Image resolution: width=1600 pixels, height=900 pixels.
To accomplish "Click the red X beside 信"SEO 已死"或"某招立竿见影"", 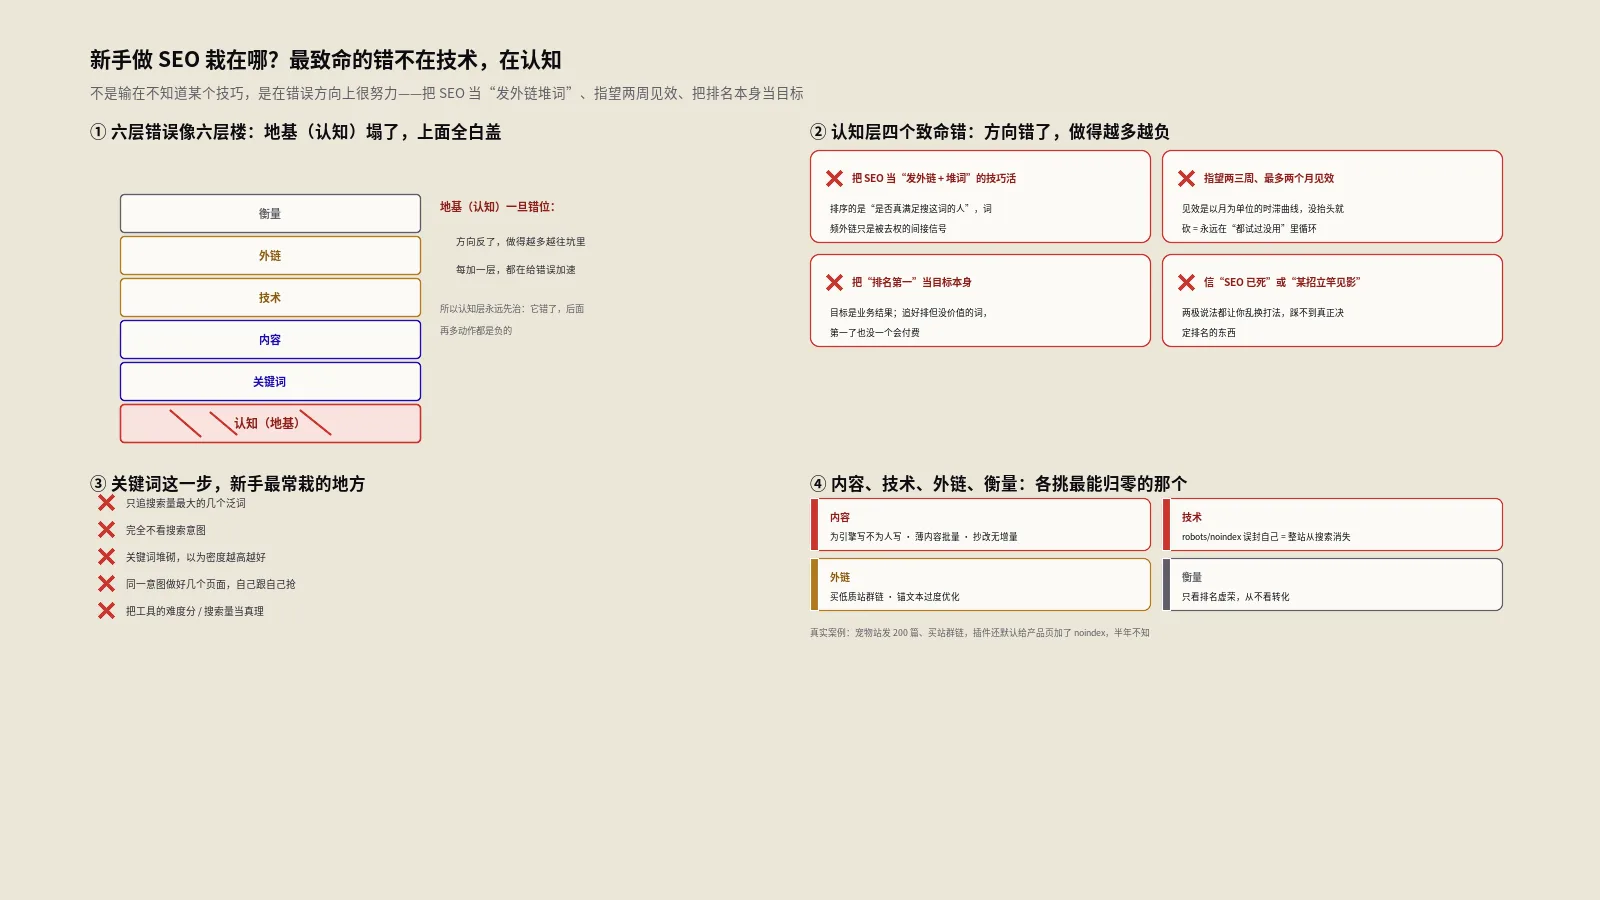I will [x=1186, y=282].
